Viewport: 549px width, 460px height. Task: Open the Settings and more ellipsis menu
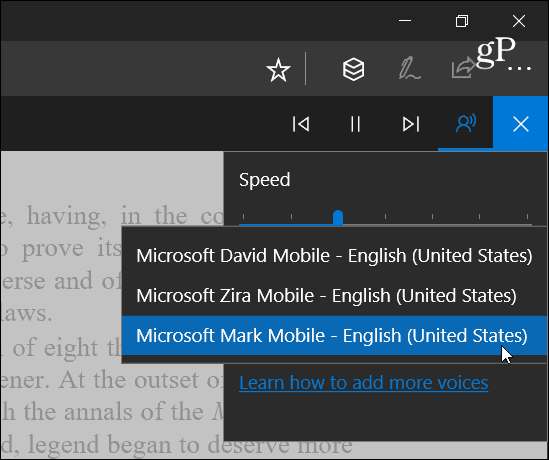click(520, 69)
